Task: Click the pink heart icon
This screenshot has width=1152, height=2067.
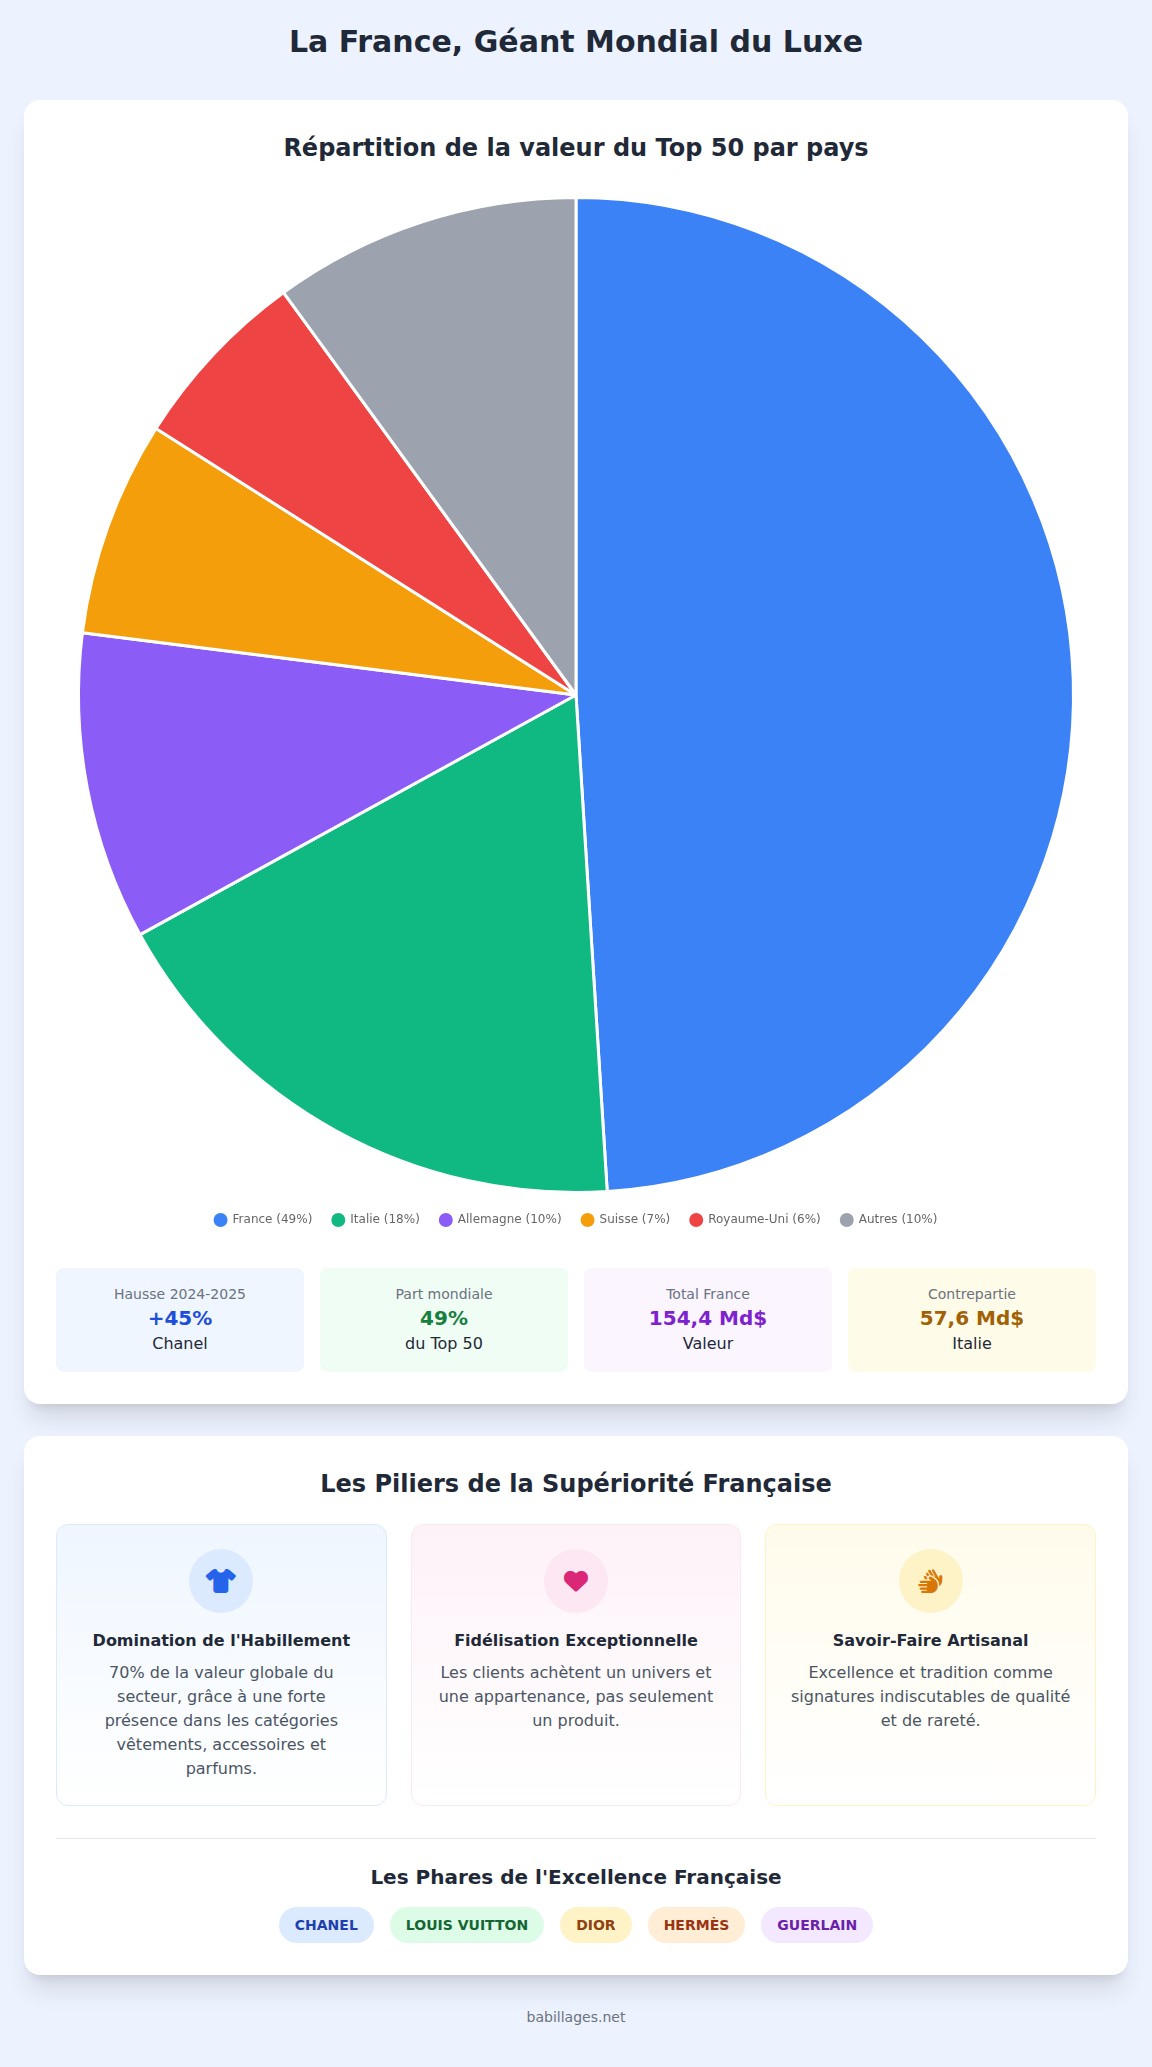Action: coord(576,1581)
